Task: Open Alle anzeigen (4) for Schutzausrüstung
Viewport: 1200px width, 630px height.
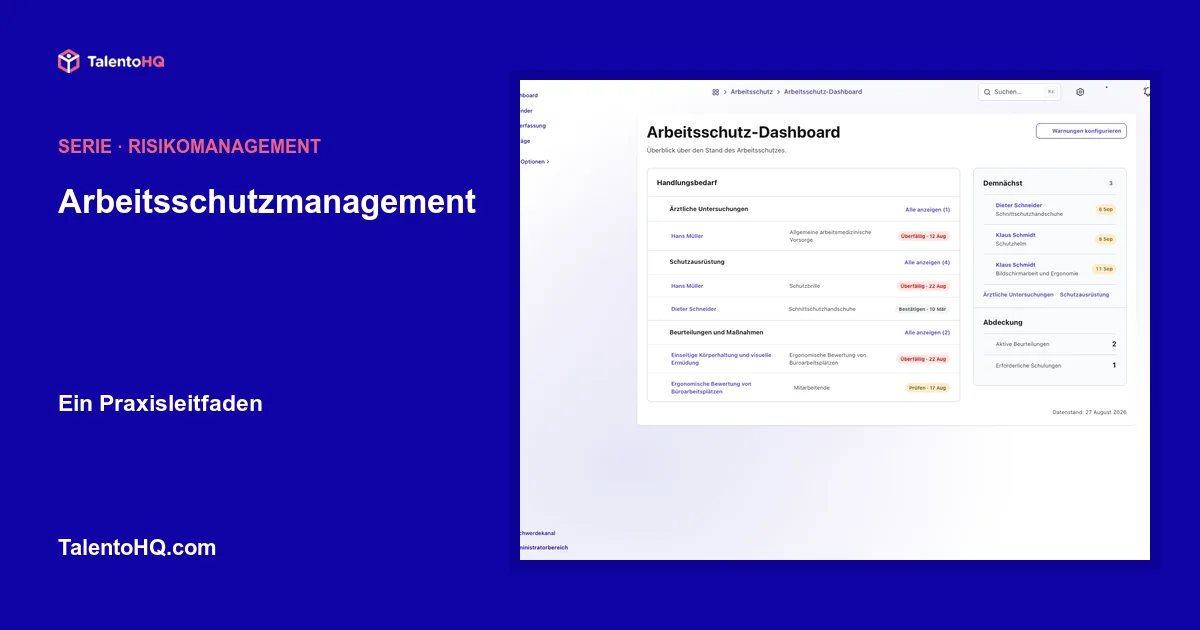Action: coord(927,262)
